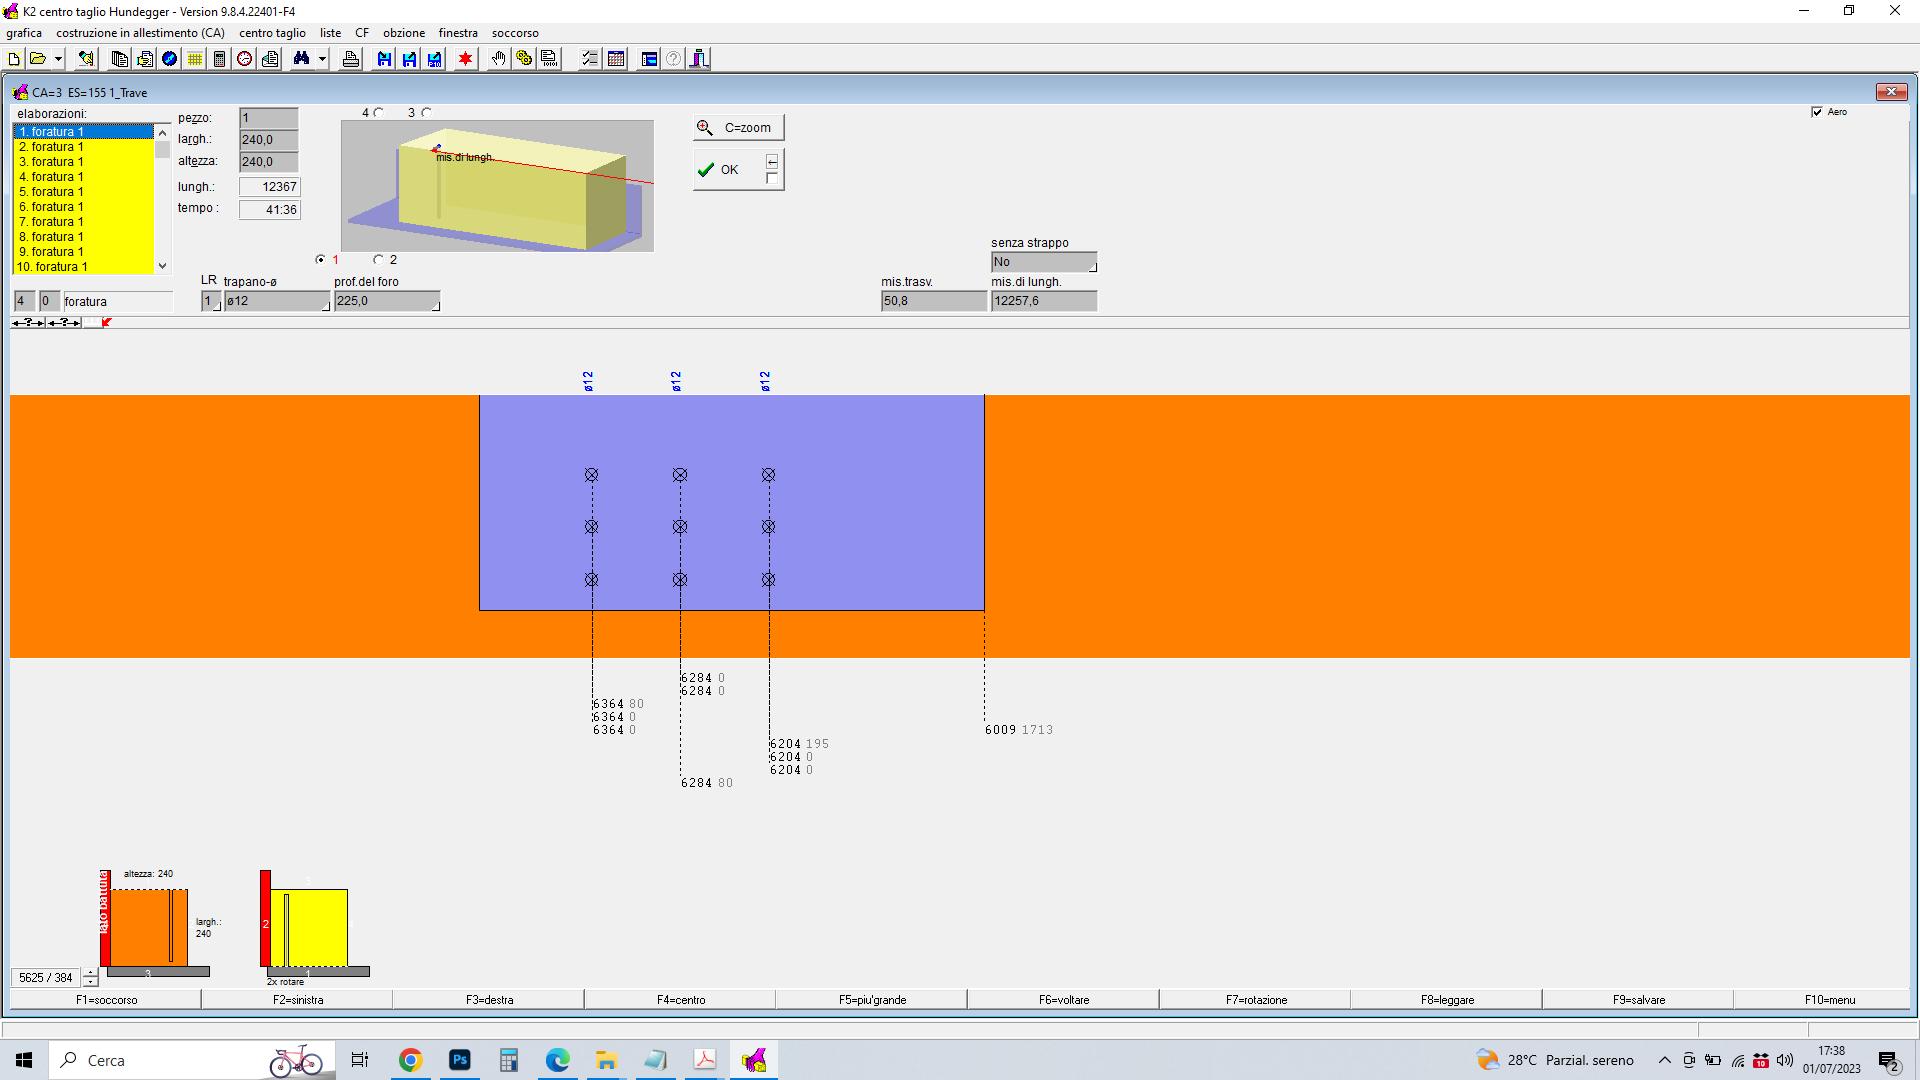Click the checklist toolbar icon
This screenshot has width=1920, height=1080.
pos(590,59)
